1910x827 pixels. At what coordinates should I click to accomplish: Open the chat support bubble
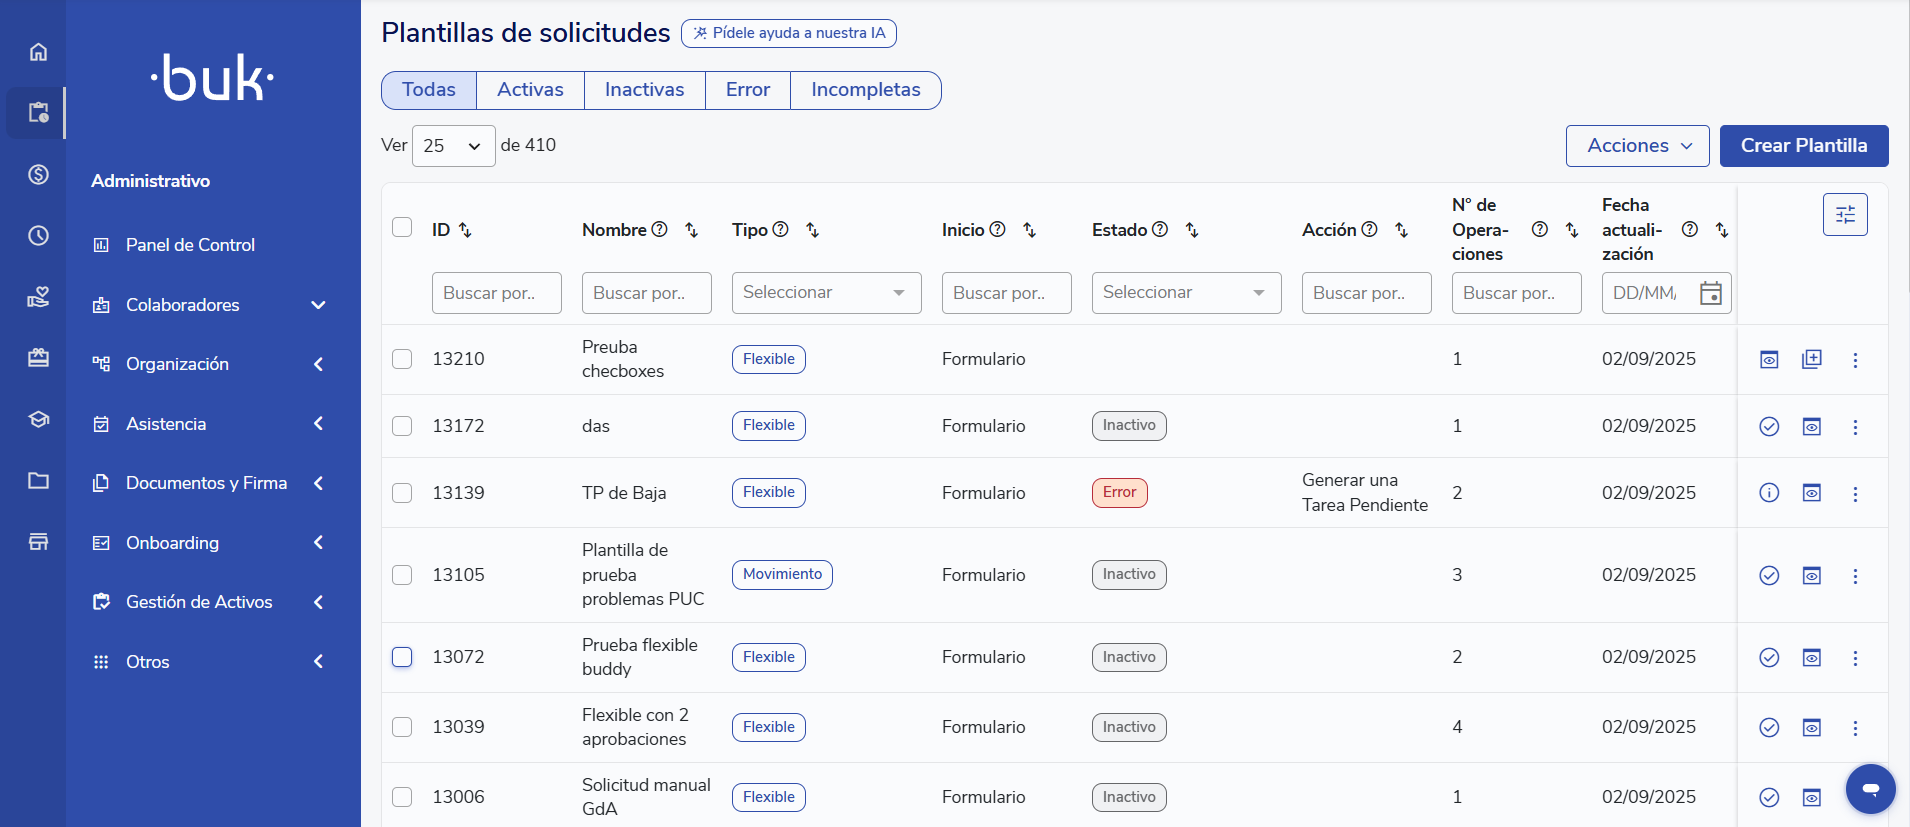coord(1870,789)
